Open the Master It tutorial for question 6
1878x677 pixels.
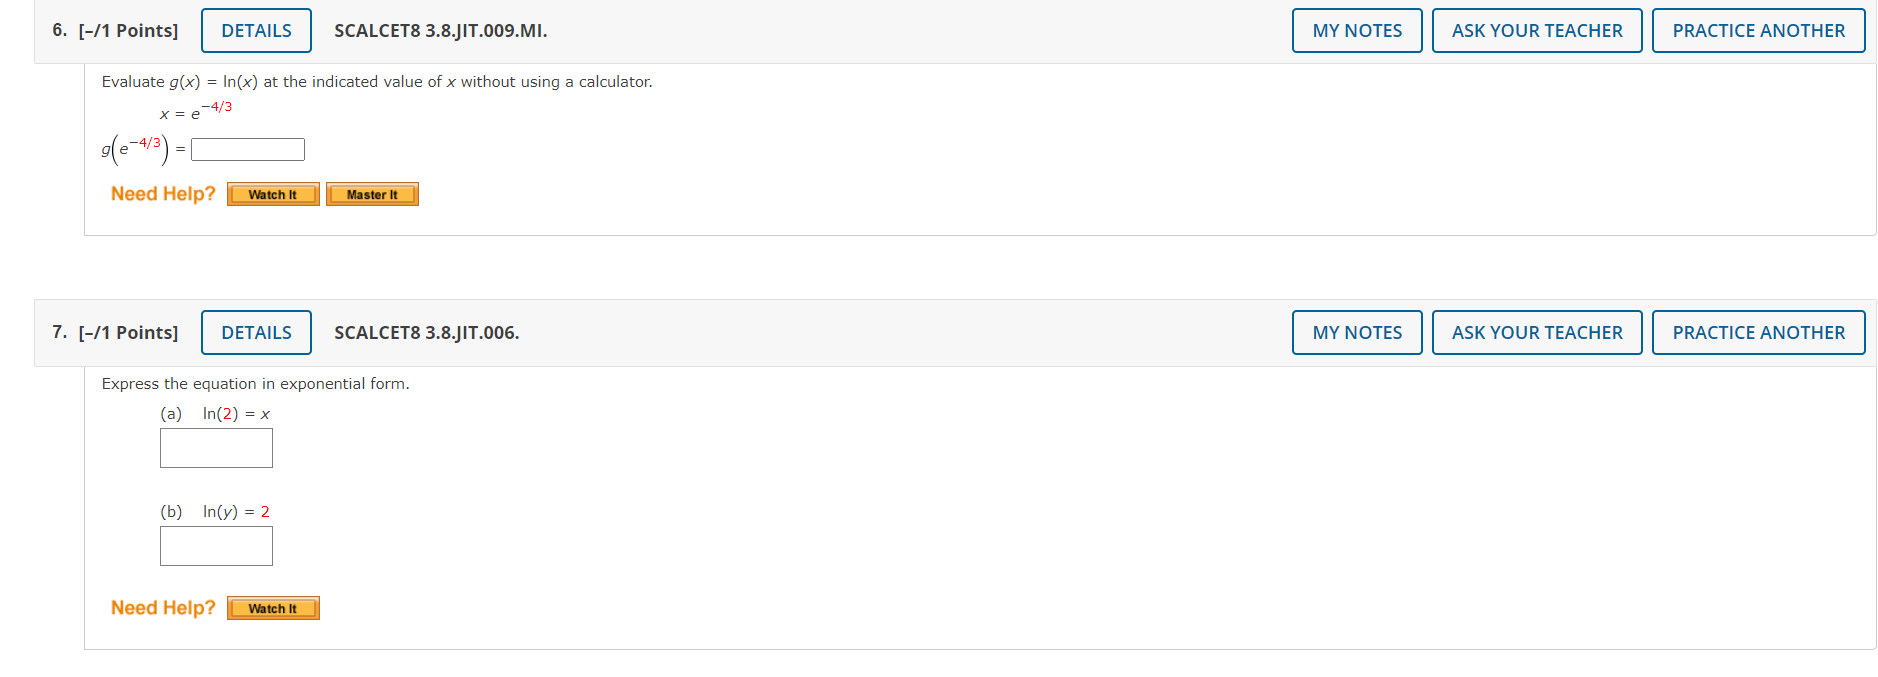[372, 194]
